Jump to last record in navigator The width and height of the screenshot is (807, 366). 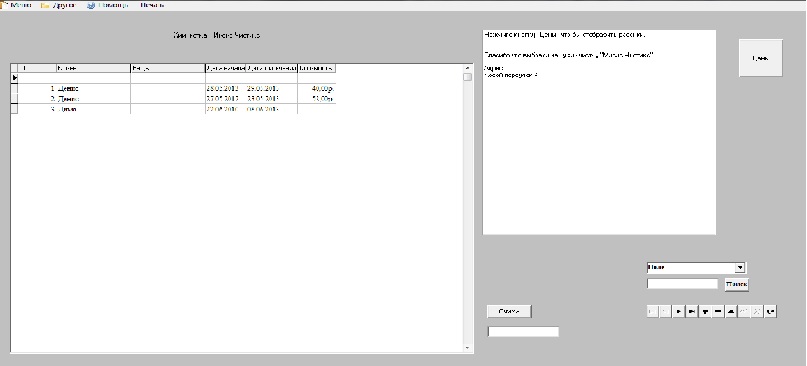click(692, 311)
